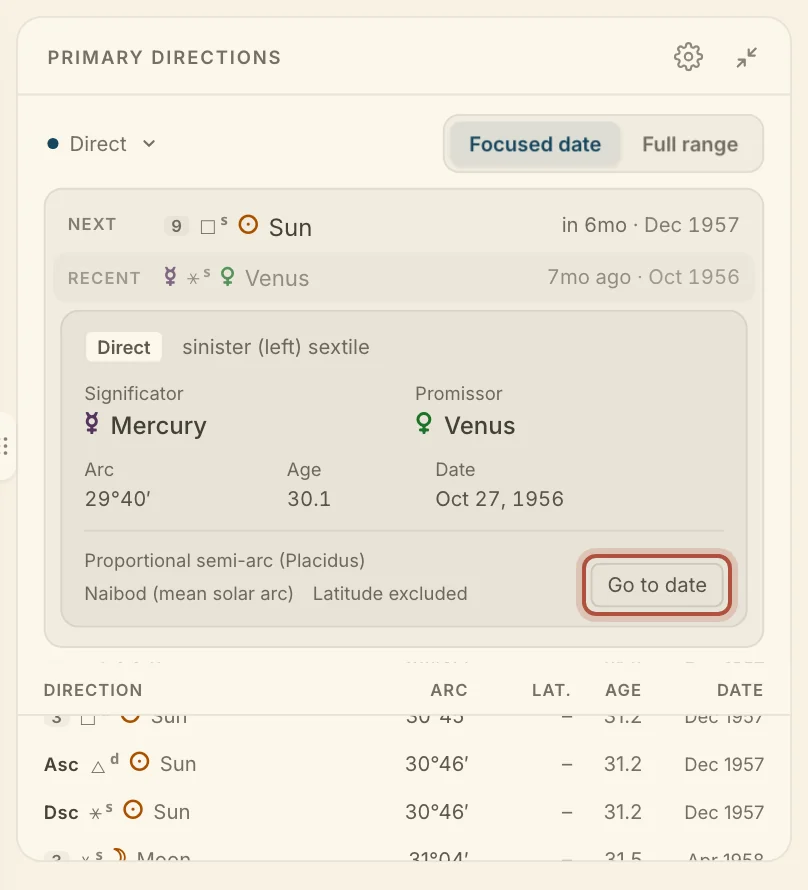Click Dec 1957 date in Dsc row
808x890 pixels.
tap(724, 812)
